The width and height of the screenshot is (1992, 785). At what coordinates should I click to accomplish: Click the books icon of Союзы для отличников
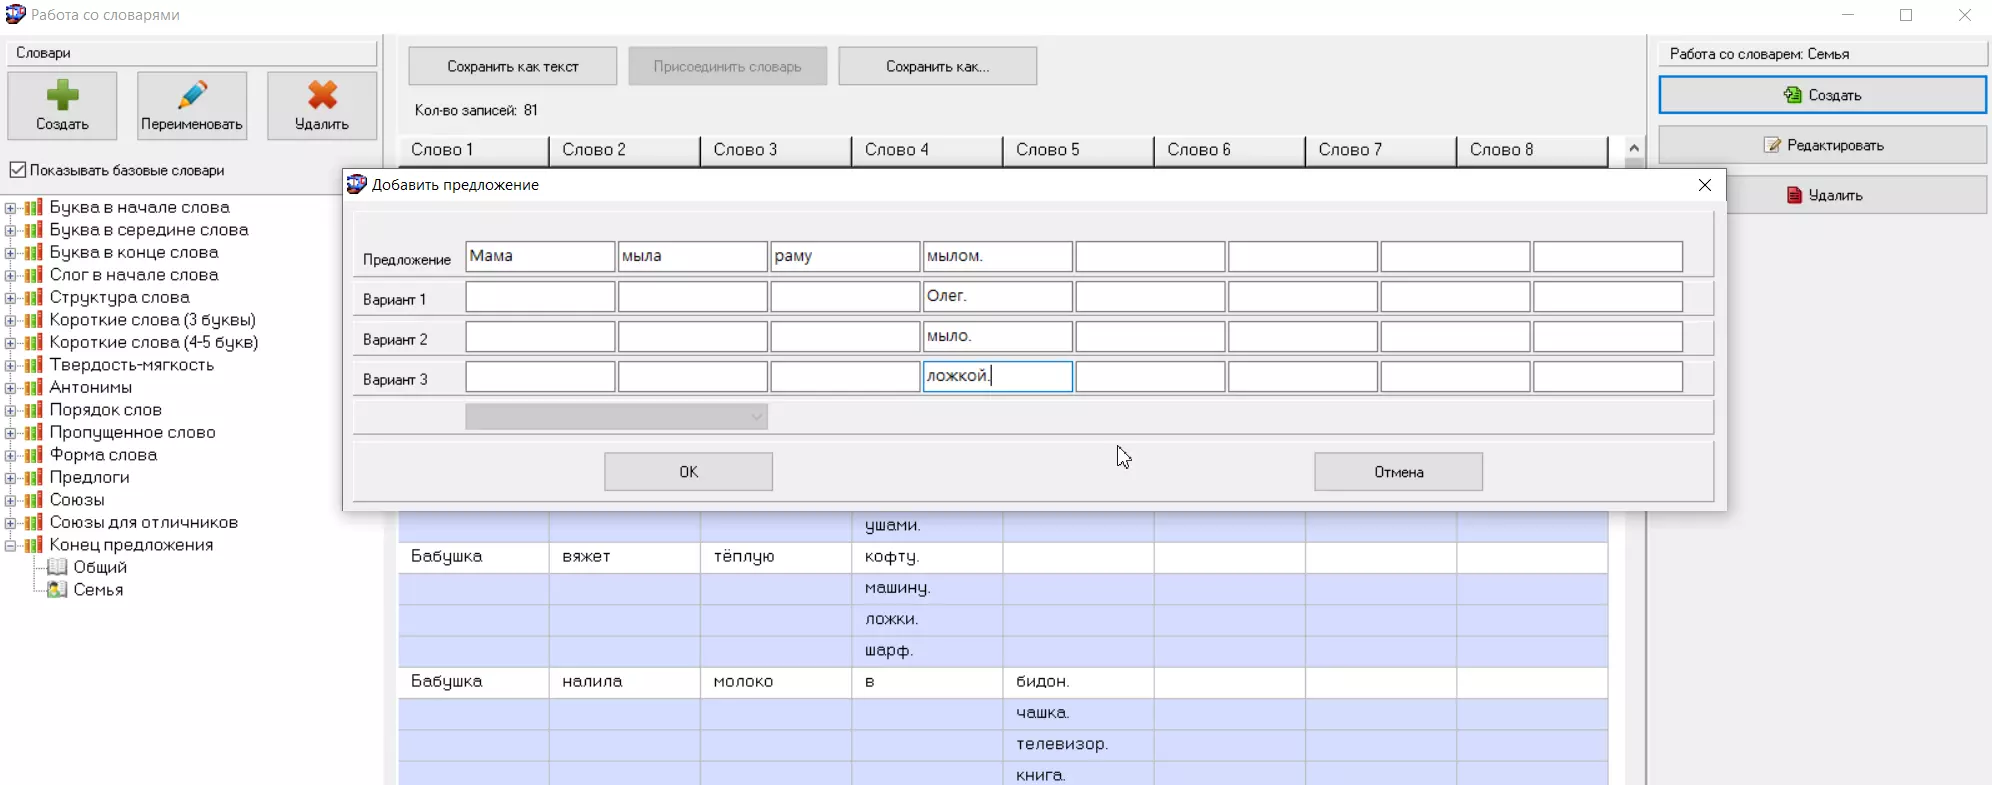[x=34, y=523]
